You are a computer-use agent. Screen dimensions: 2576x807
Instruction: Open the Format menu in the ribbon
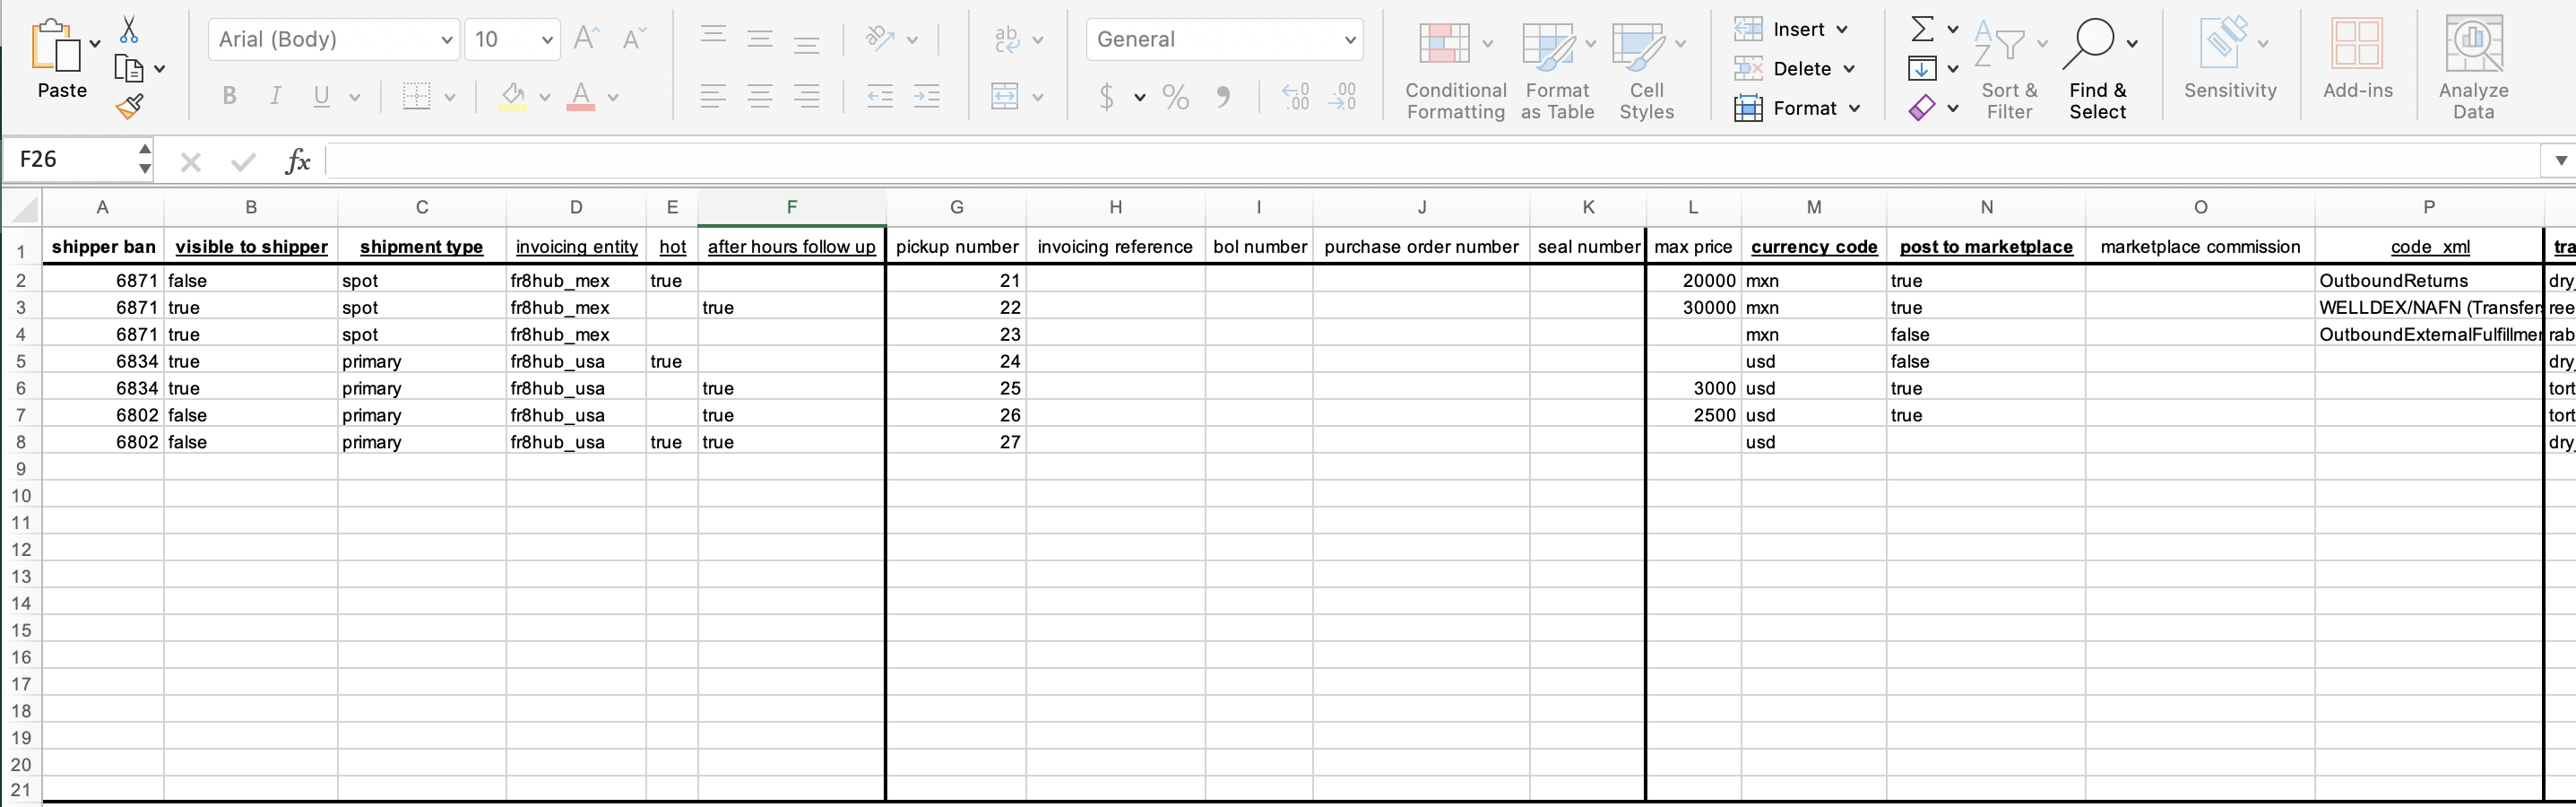(1798, 108)
